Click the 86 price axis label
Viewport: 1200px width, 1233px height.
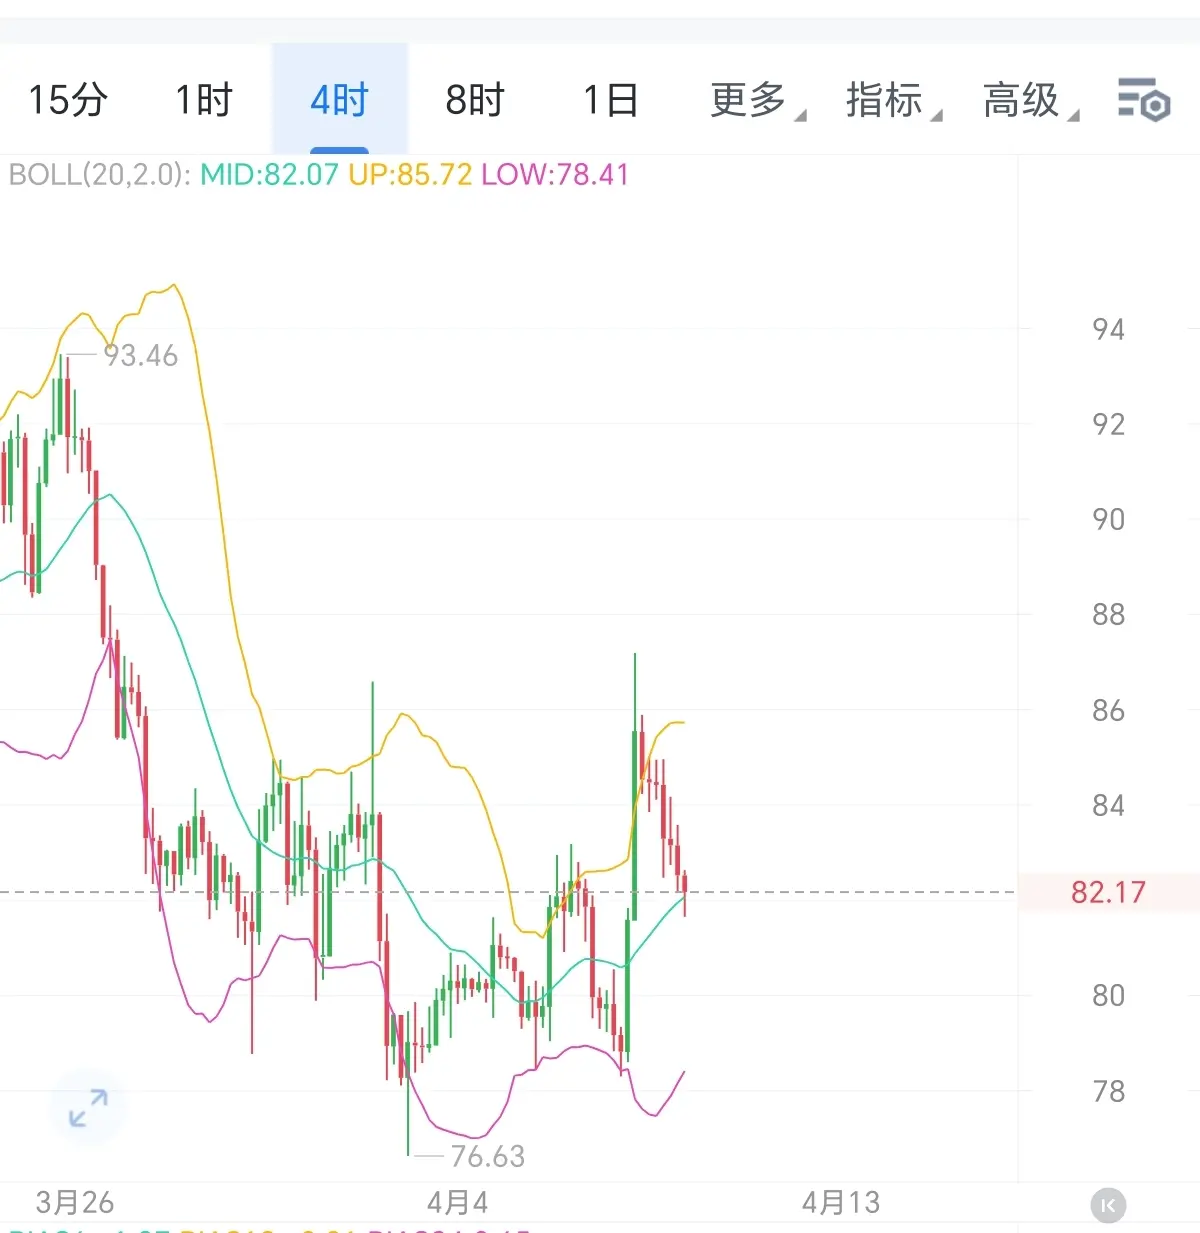click(1108, 710)
